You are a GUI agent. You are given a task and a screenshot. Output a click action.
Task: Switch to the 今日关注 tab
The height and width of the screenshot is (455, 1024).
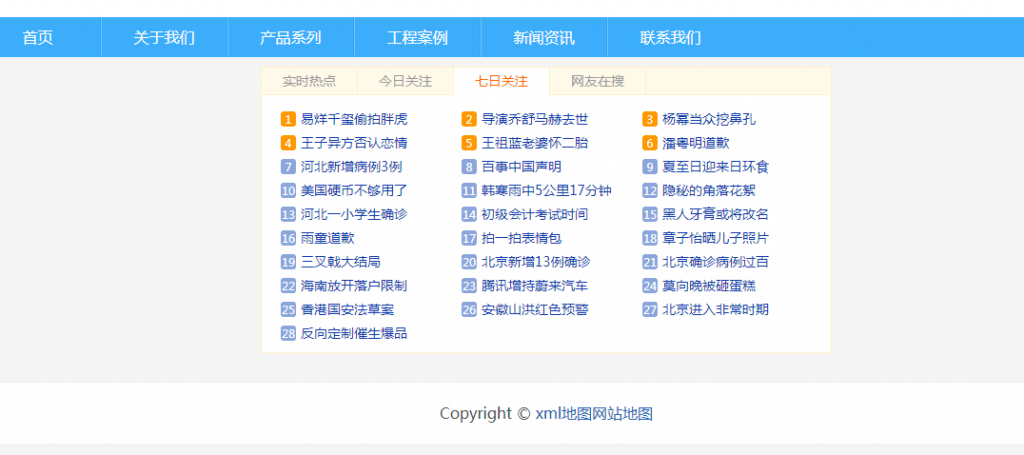406,82
